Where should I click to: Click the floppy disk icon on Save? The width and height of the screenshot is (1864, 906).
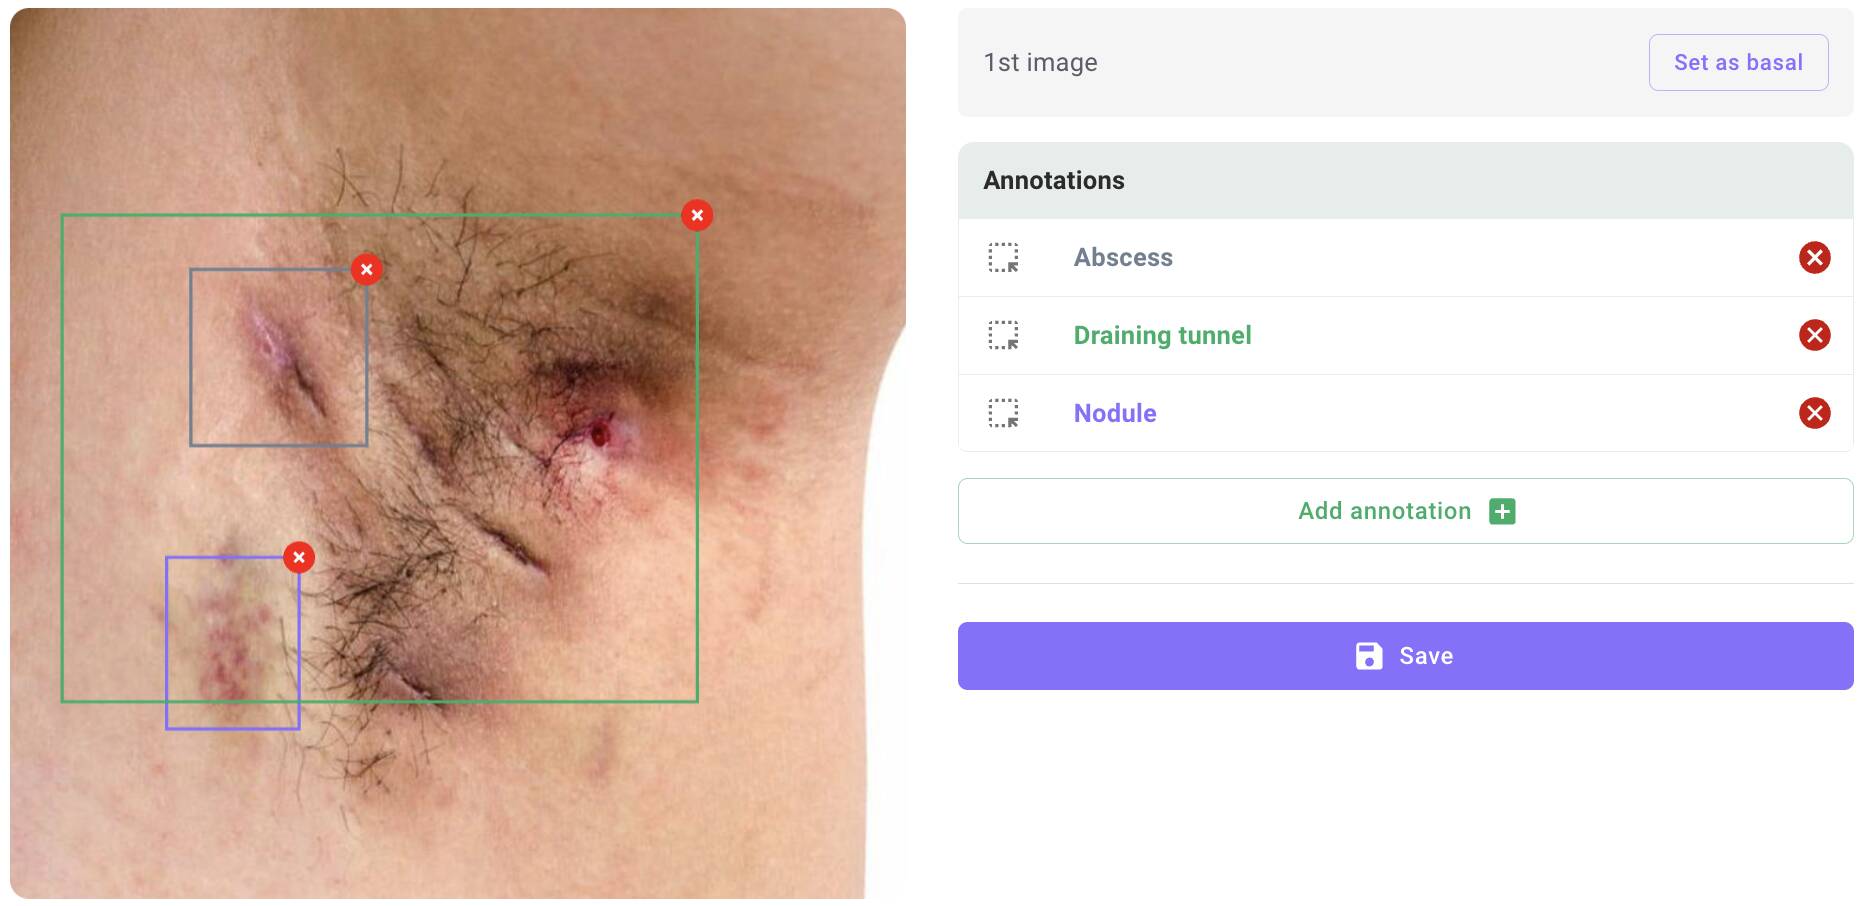(x=1369, y=656)
